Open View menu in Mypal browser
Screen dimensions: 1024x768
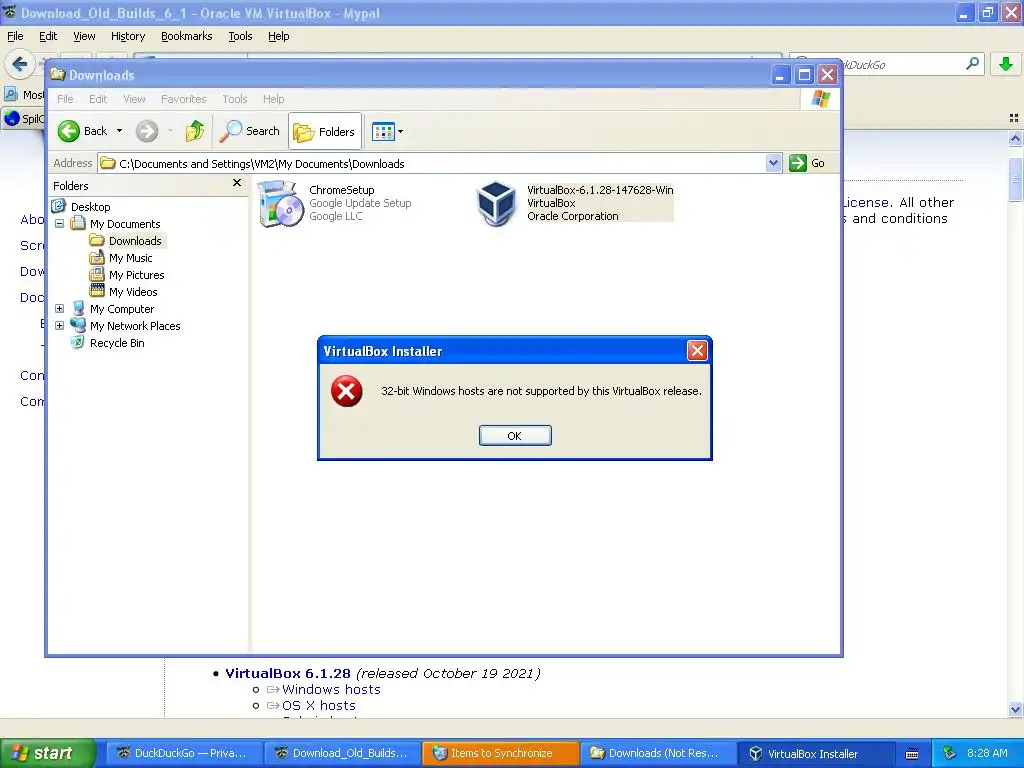[84, 37]
